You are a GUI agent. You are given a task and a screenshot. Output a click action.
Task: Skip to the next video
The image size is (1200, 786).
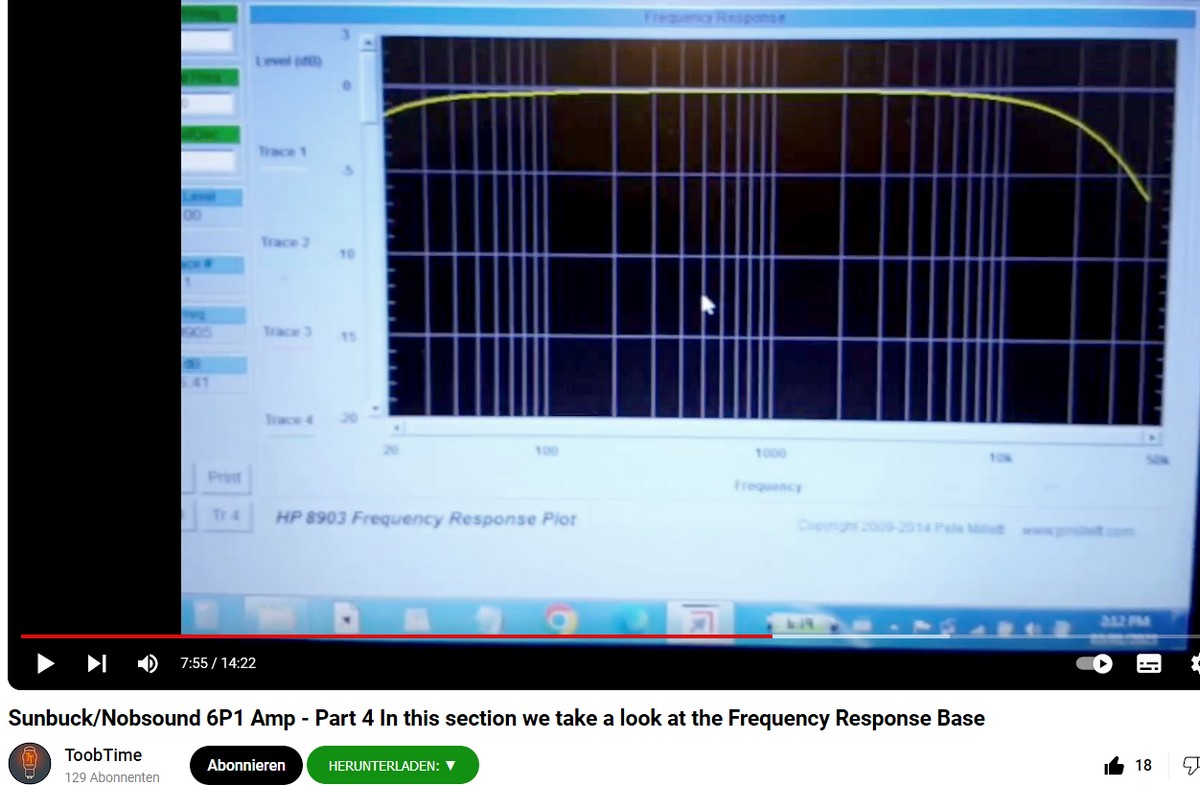pos(97,663)
